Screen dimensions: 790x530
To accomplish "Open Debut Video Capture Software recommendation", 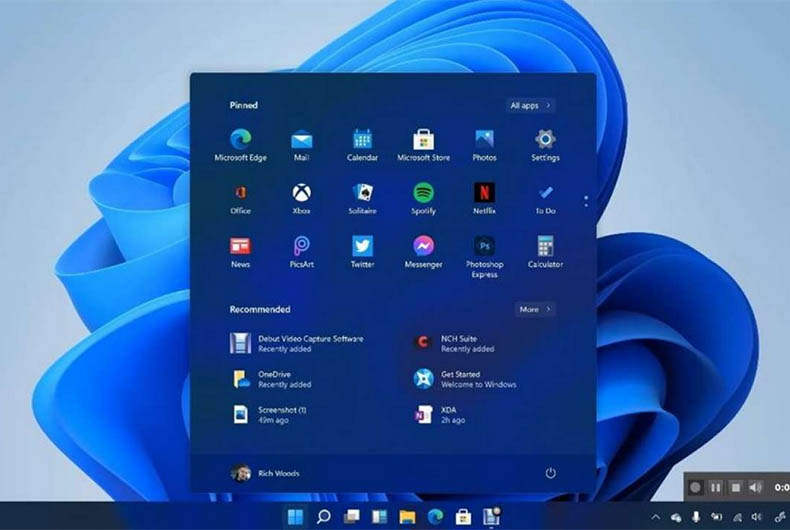I will [x=297, y=344].
